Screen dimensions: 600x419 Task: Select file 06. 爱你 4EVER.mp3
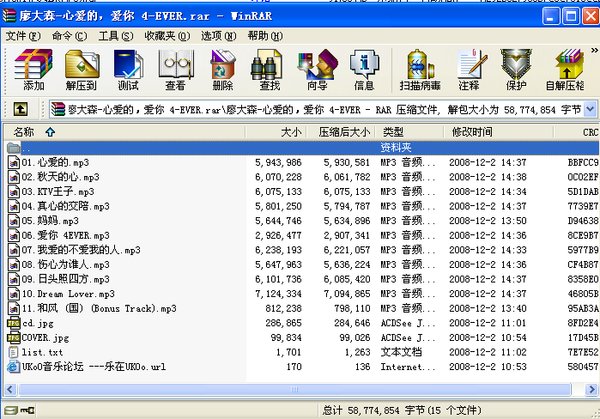[303, 235]
